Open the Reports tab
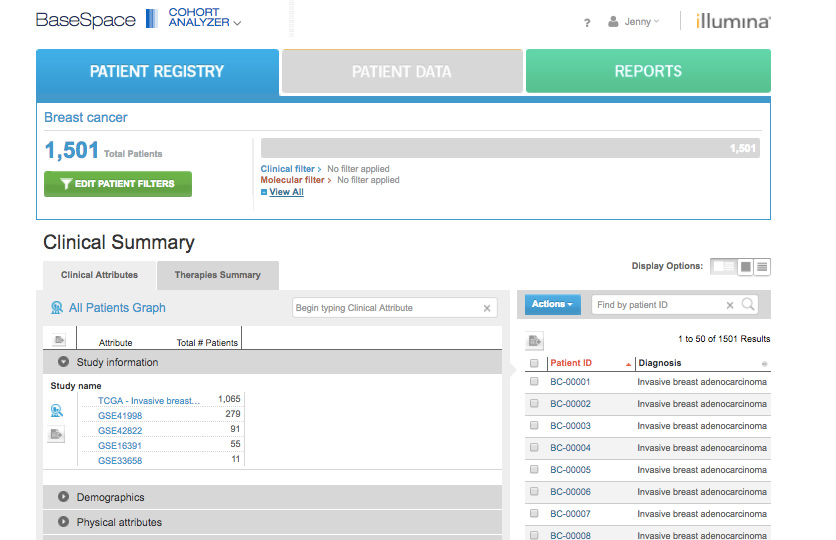The width and height of the screenshot is (836, 540). [x=648, y=71]
